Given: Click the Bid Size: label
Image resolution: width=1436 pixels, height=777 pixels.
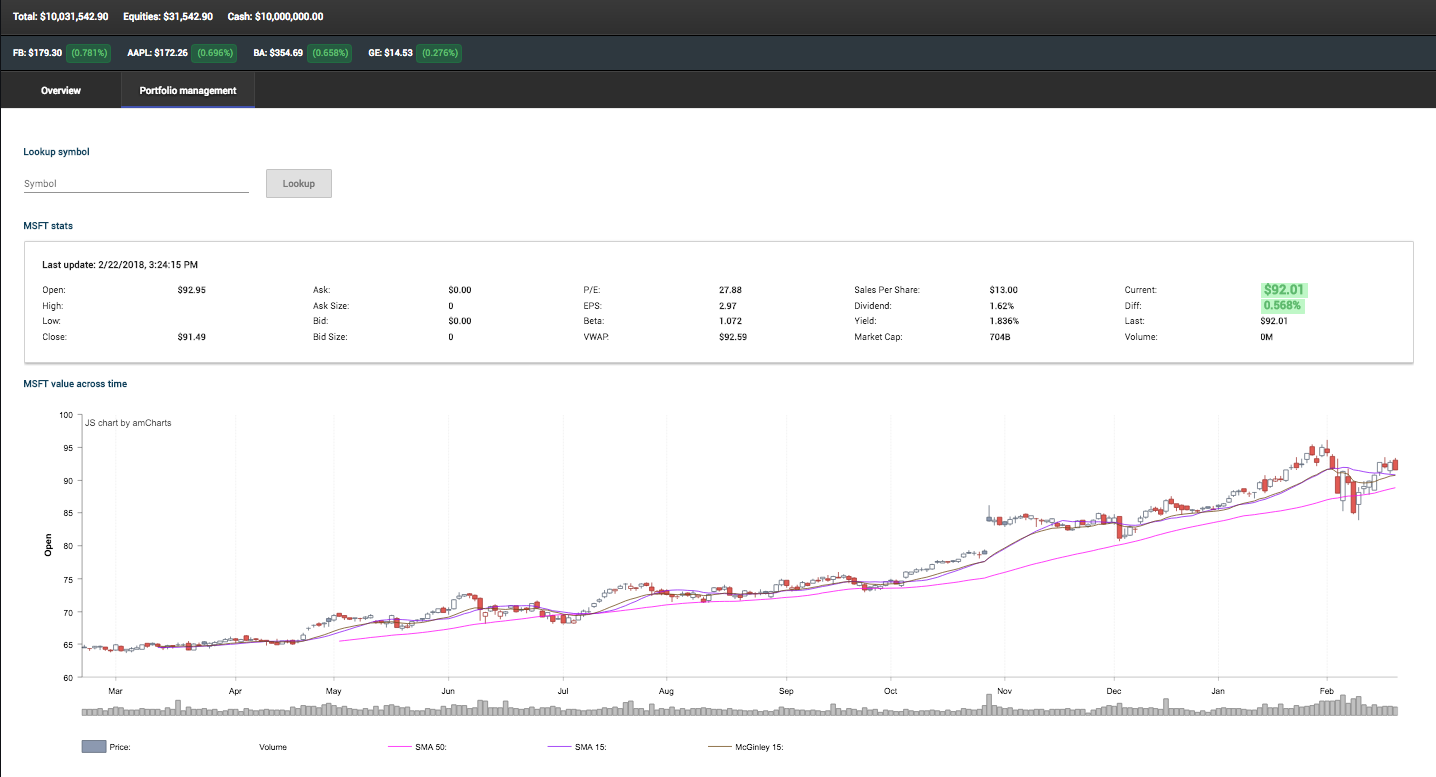Looking at the screenshot, I should [332, 337].
